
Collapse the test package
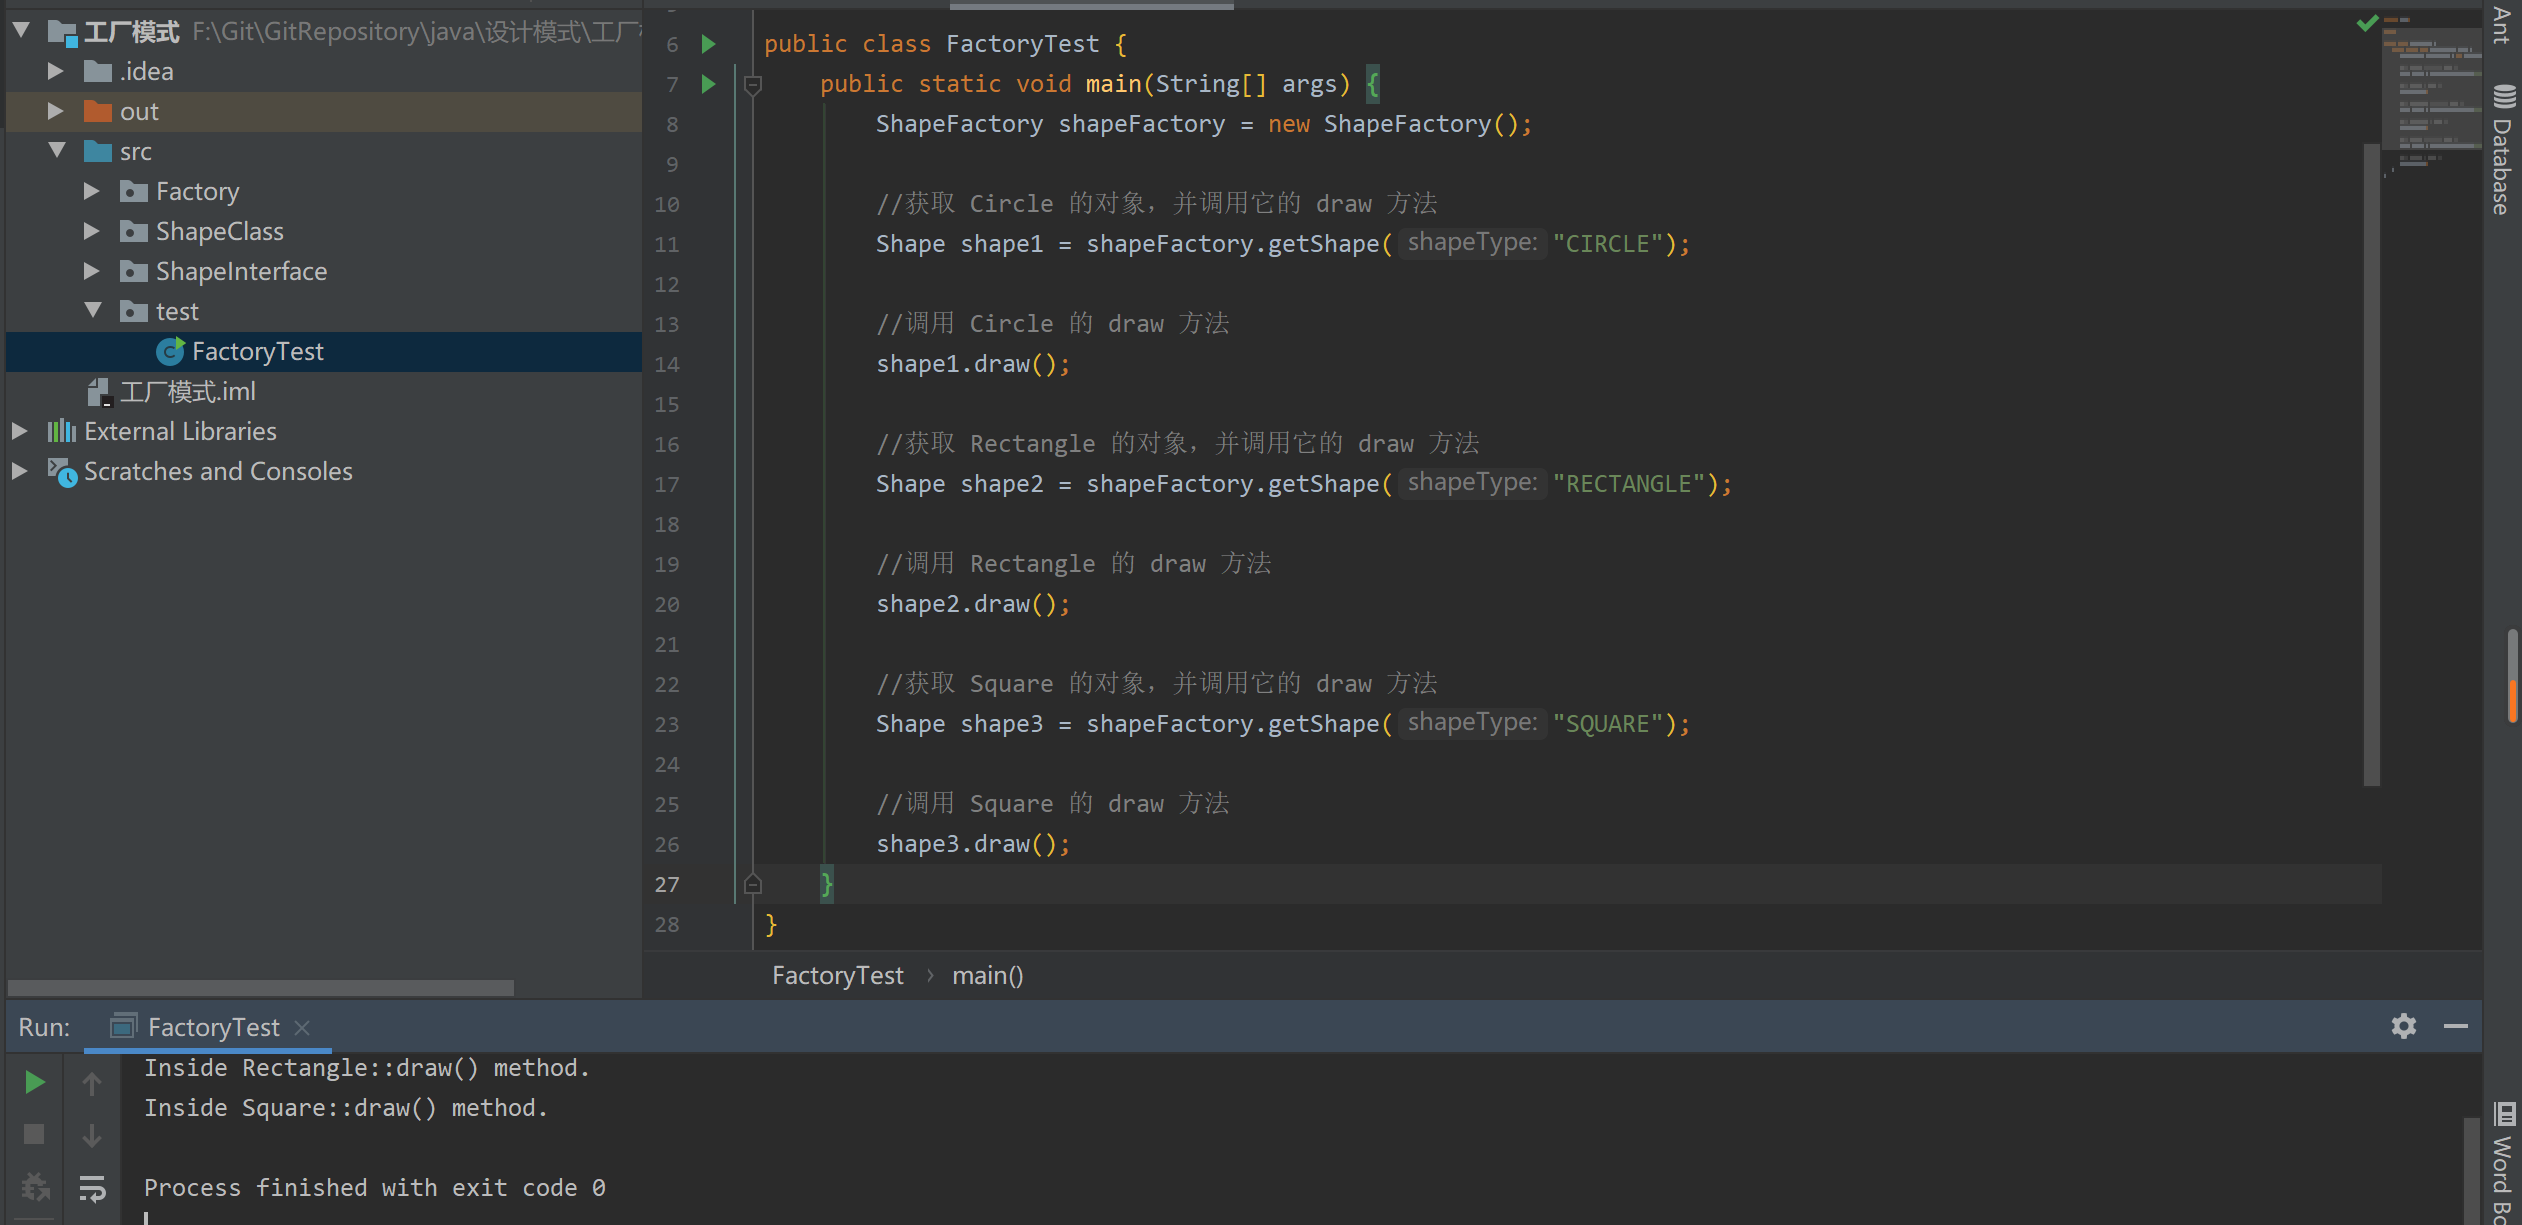click(93, 311)
